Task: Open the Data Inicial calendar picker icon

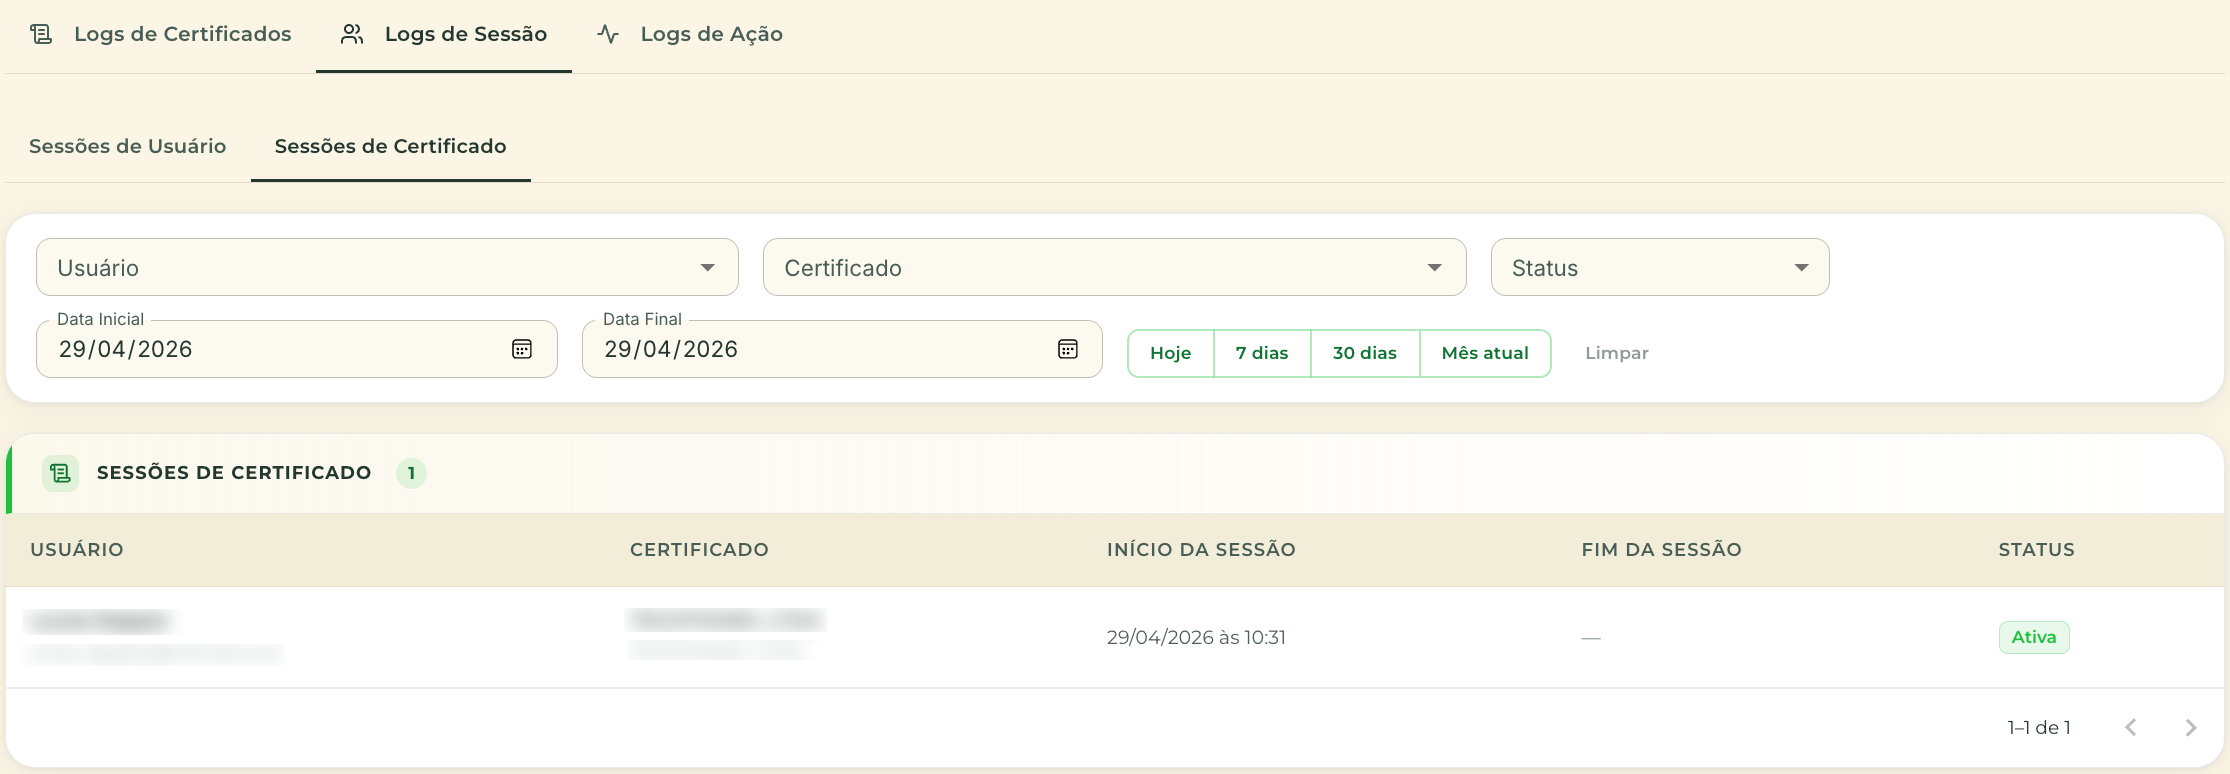Action: 522,349
